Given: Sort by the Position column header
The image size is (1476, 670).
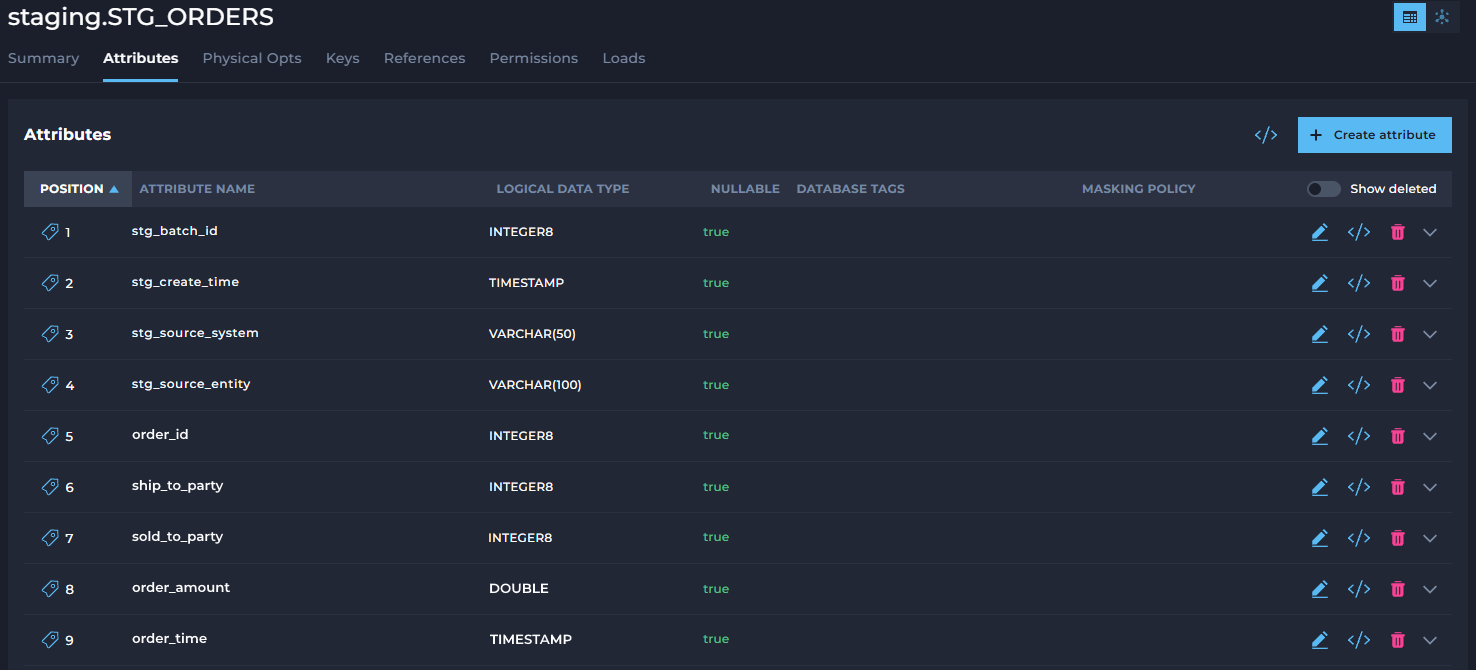Looking at the screenshot, I should [x=78, y=189].
